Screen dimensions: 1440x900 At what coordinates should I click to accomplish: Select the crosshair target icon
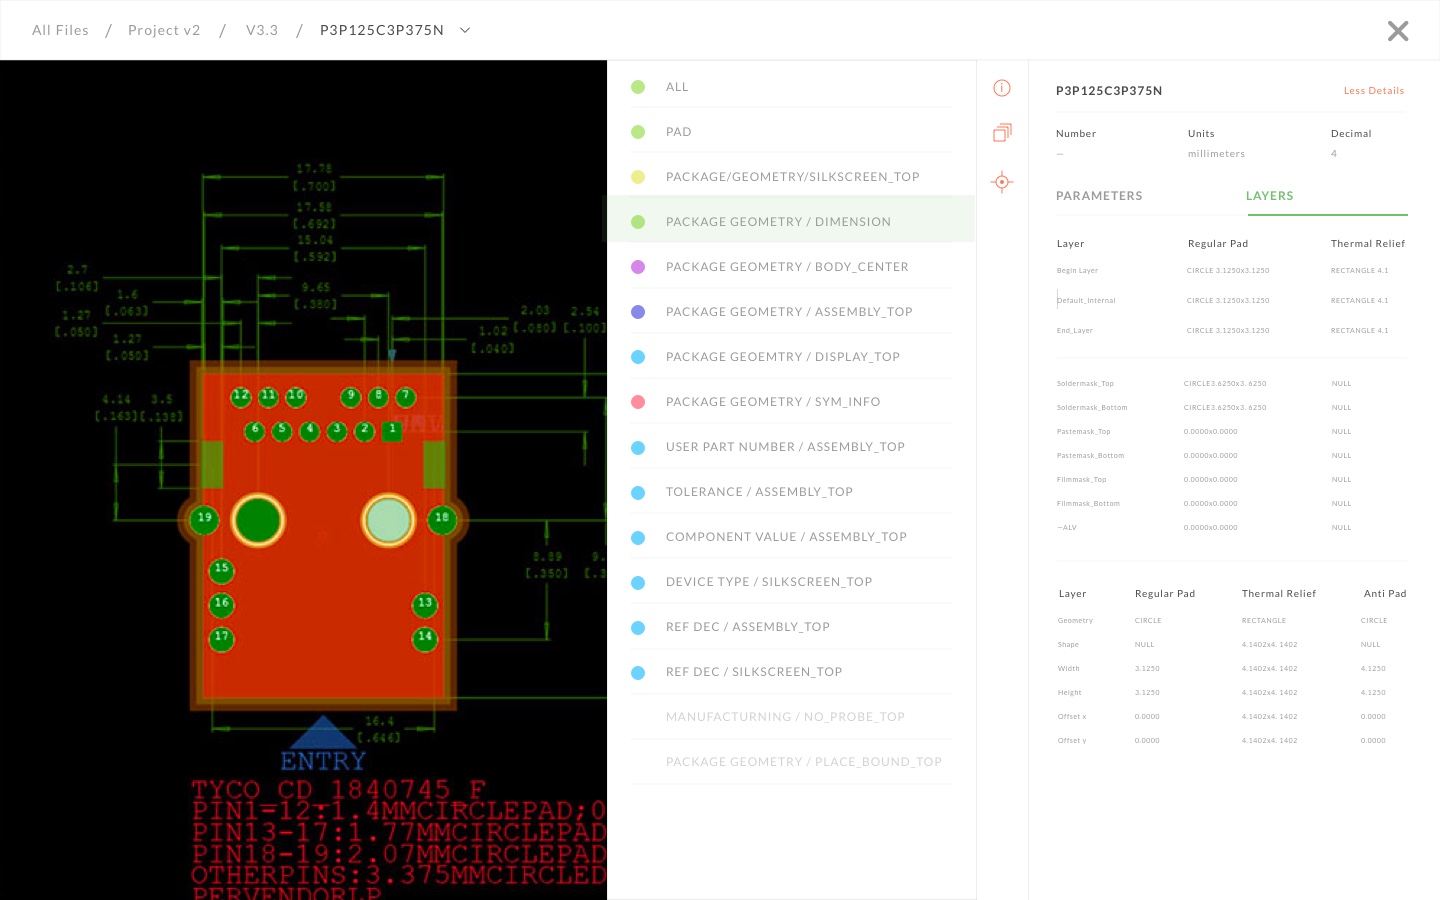[1002, 182]
